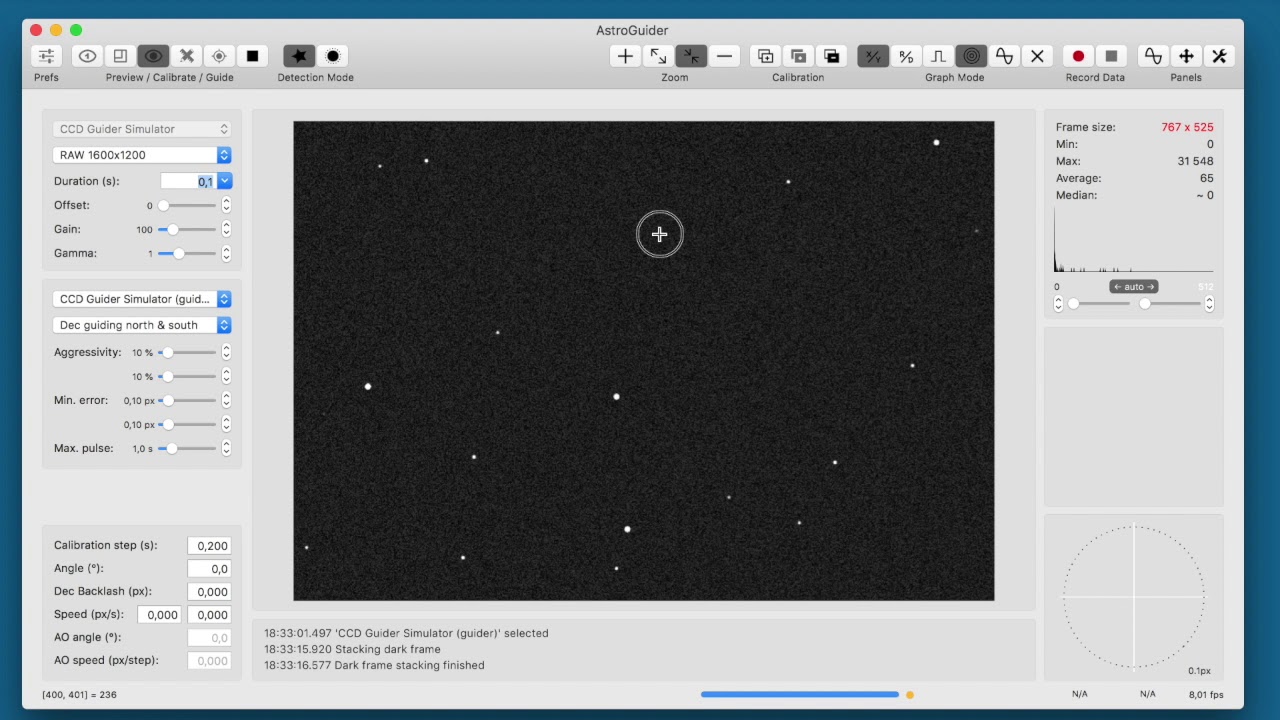This screenshot has height=720, width=1280.
Task: Click the circular guiding target display
Action: click(1134, 597)
